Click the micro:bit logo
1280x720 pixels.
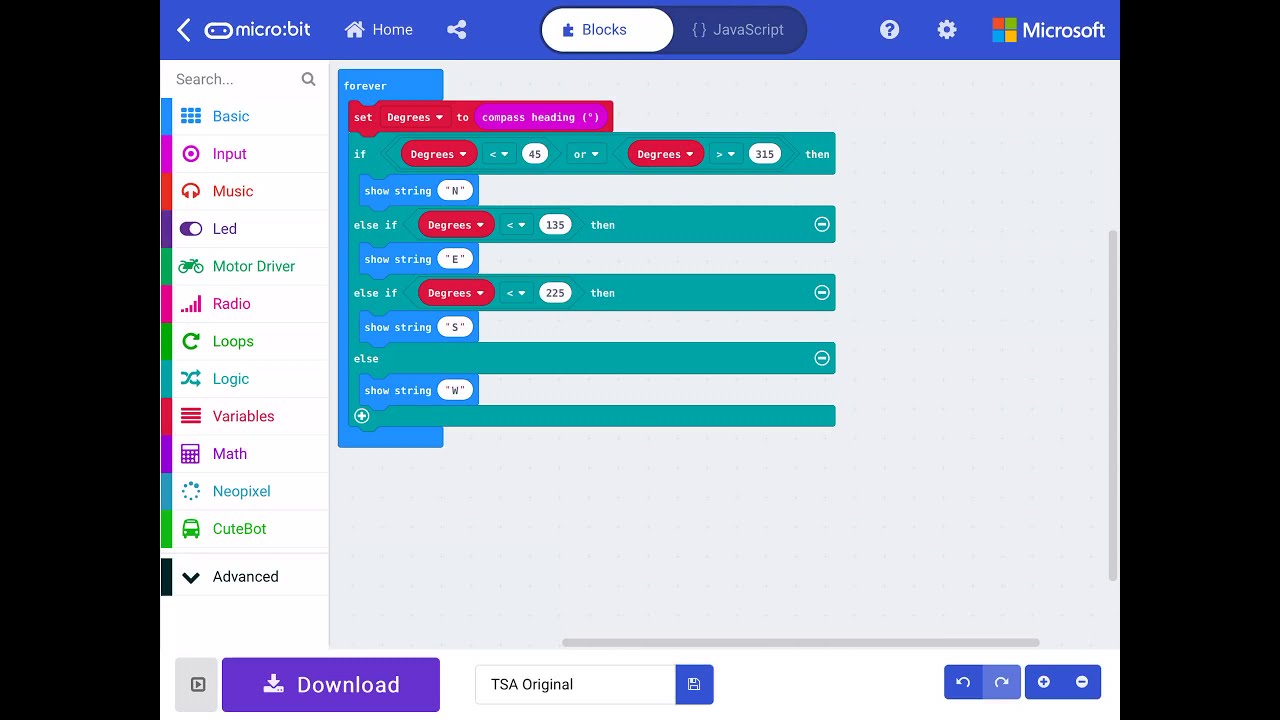point(258,30)
